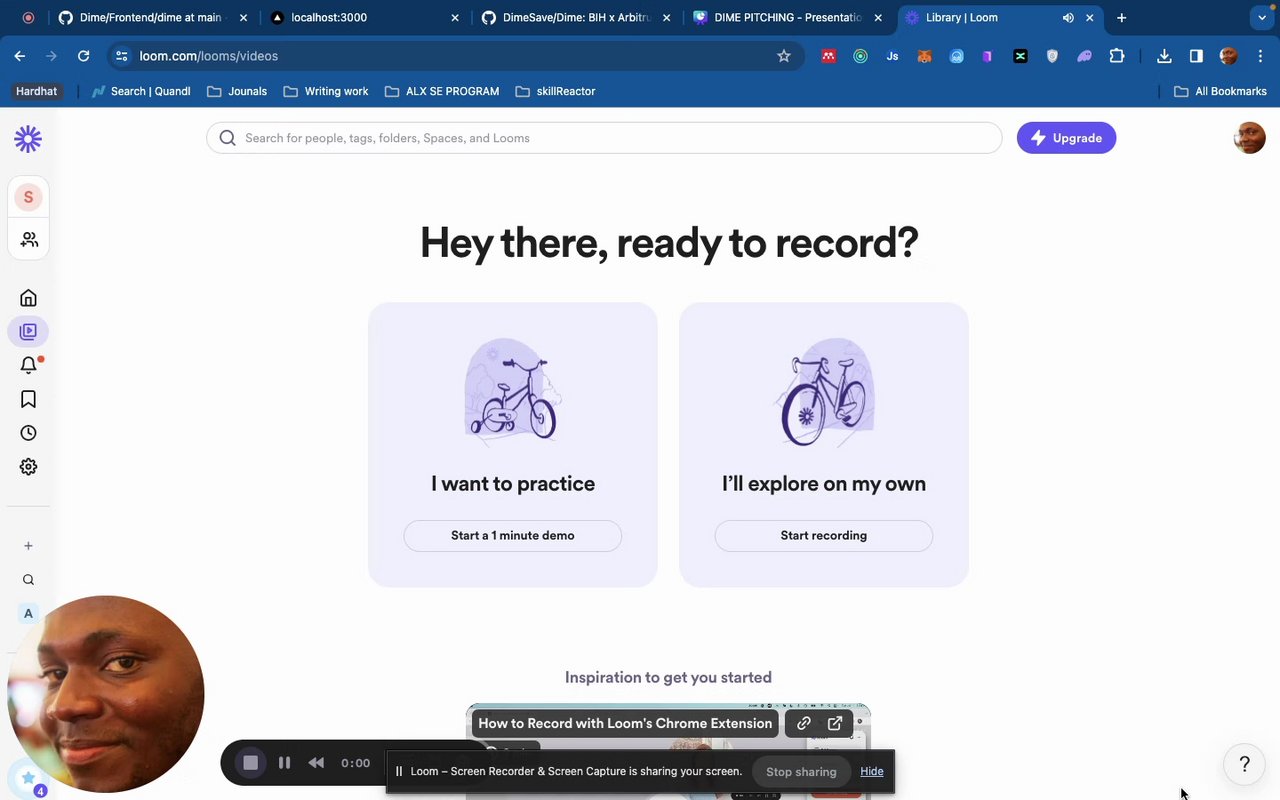
Task: Click the invite teammates people icon
Action: (x=28, y=239)
